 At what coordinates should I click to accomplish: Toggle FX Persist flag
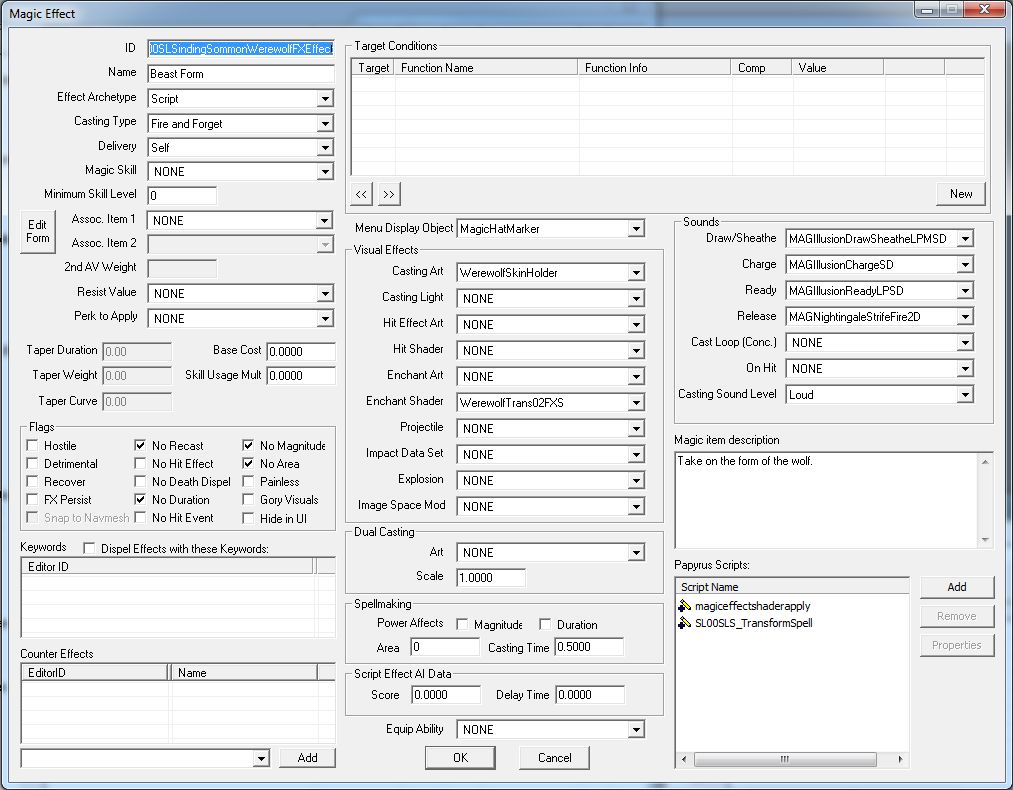click(x=32, y=500)
